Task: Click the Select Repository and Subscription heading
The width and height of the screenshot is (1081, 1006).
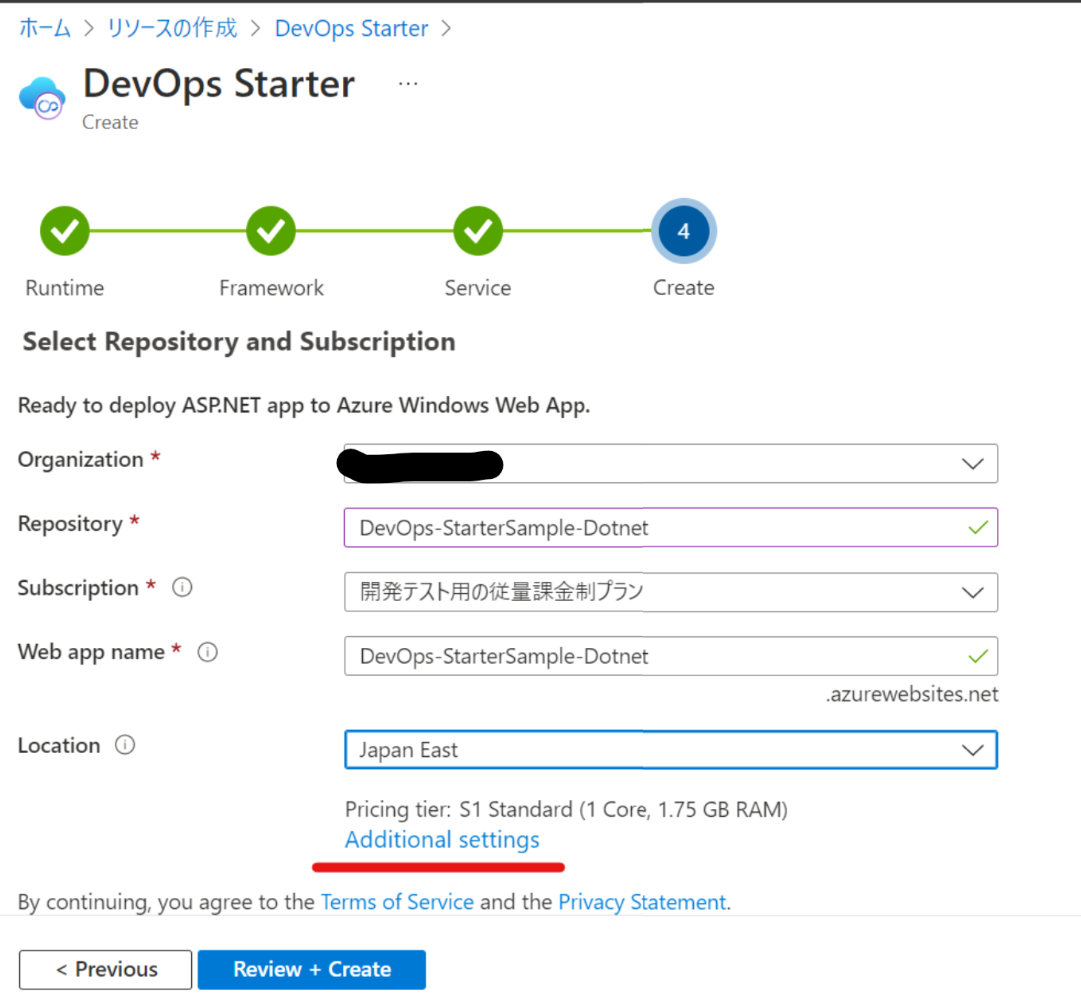Action: [239, 342]
